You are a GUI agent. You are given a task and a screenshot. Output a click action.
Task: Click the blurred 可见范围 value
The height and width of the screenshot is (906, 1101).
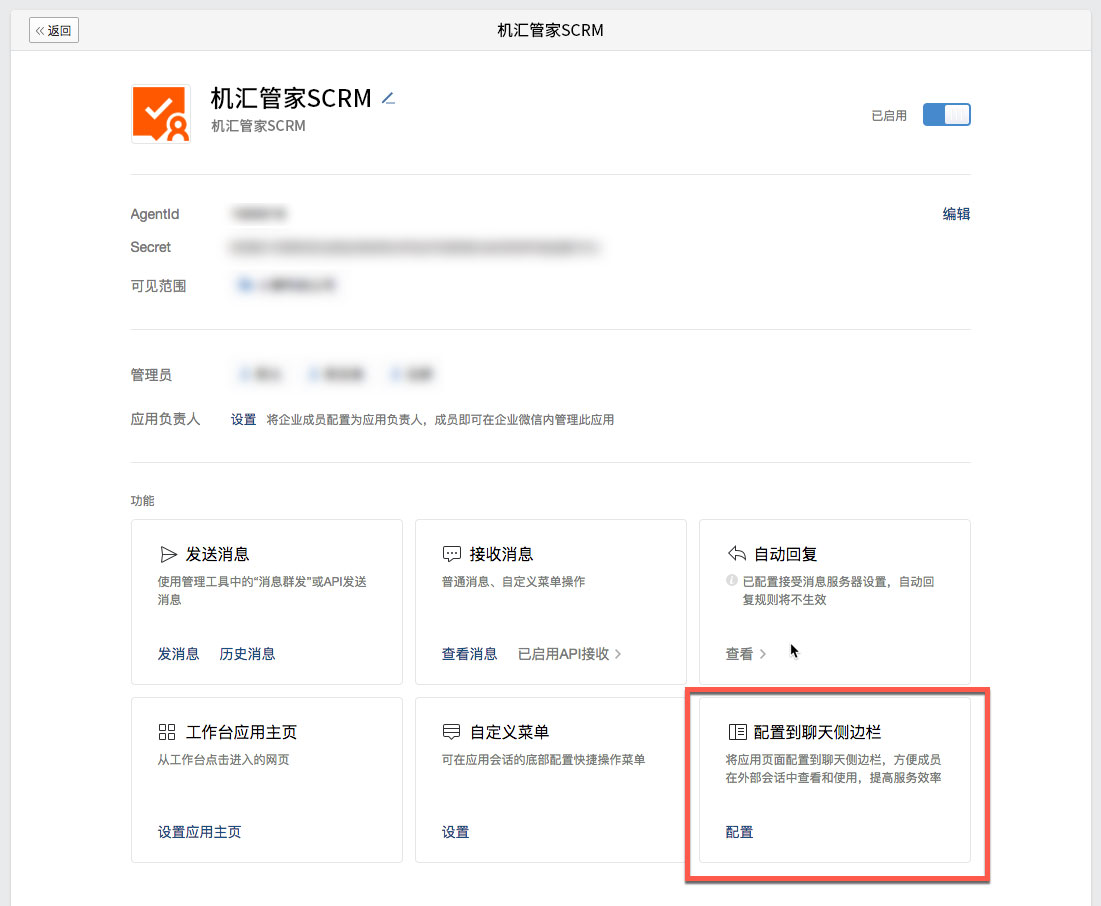click(x=286, y=285)
